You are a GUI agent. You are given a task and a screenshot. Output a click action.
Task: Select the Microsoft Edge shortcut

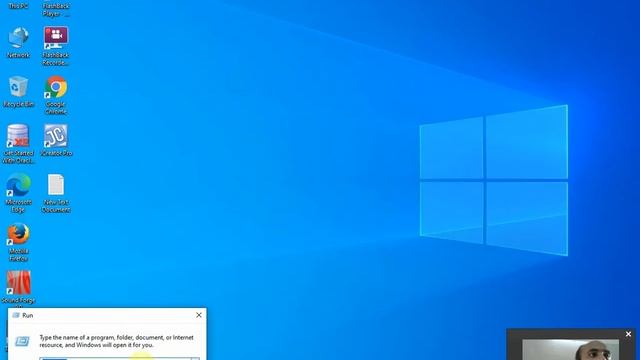tap(18, 193)
